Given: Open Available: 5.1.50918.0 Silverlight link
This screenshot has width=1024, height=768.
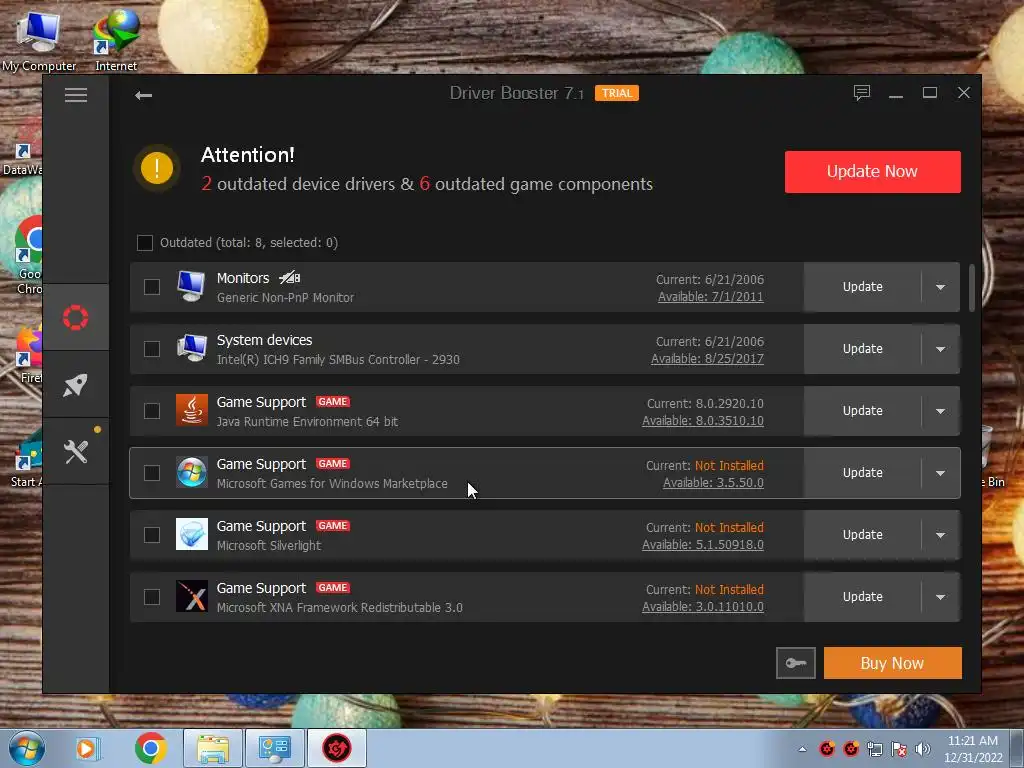Looking at the screenshot, I should pos(703,545).
